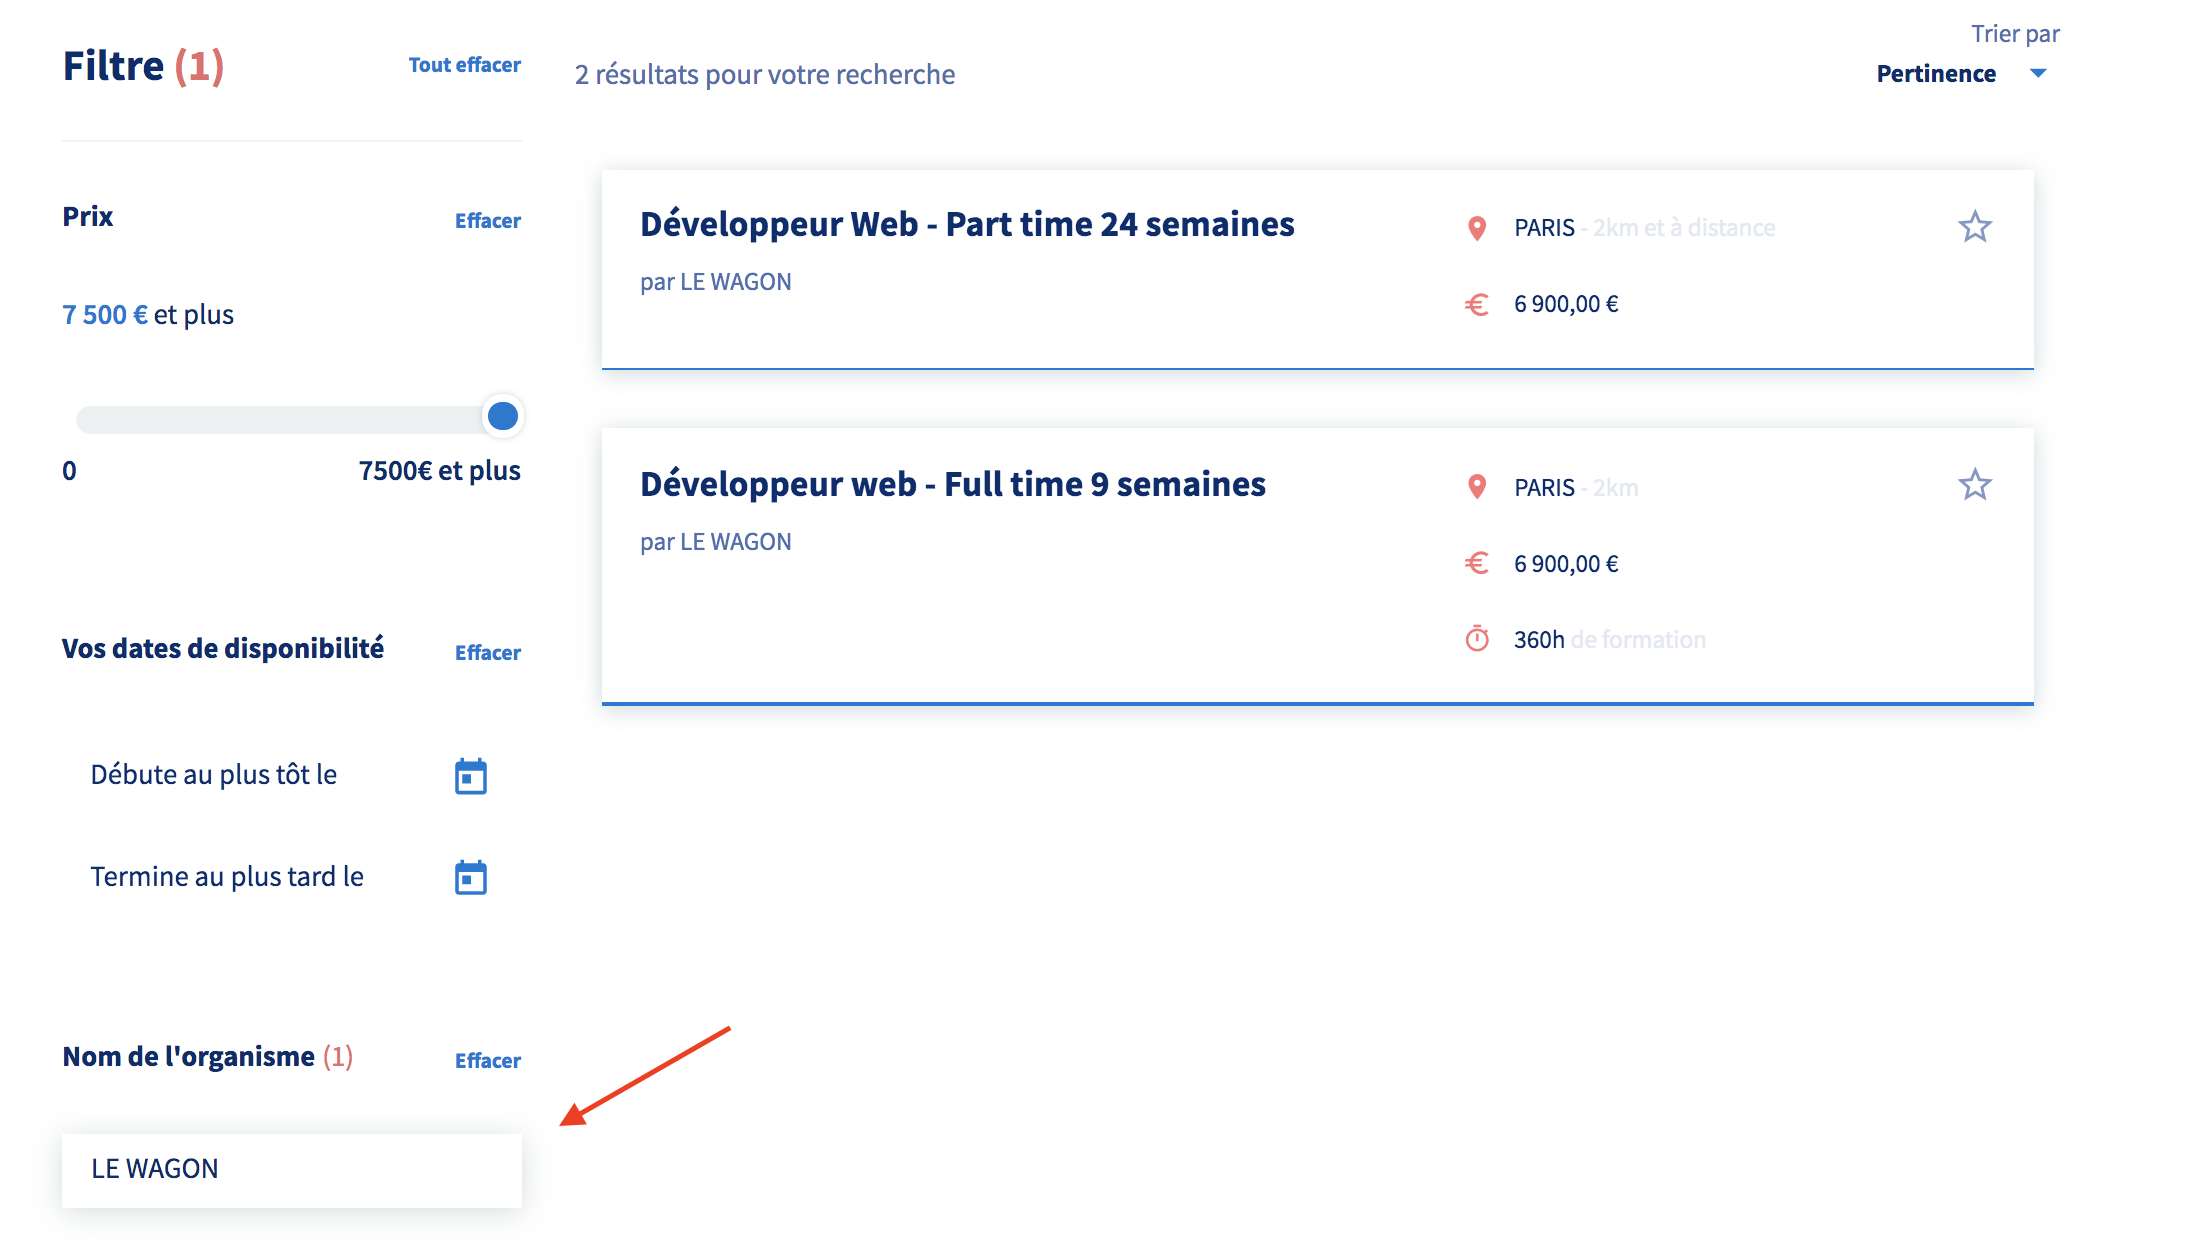Clear the Nom de l'organisme filter
Screen dimensions: 2198x1254
coord(488,1061)
